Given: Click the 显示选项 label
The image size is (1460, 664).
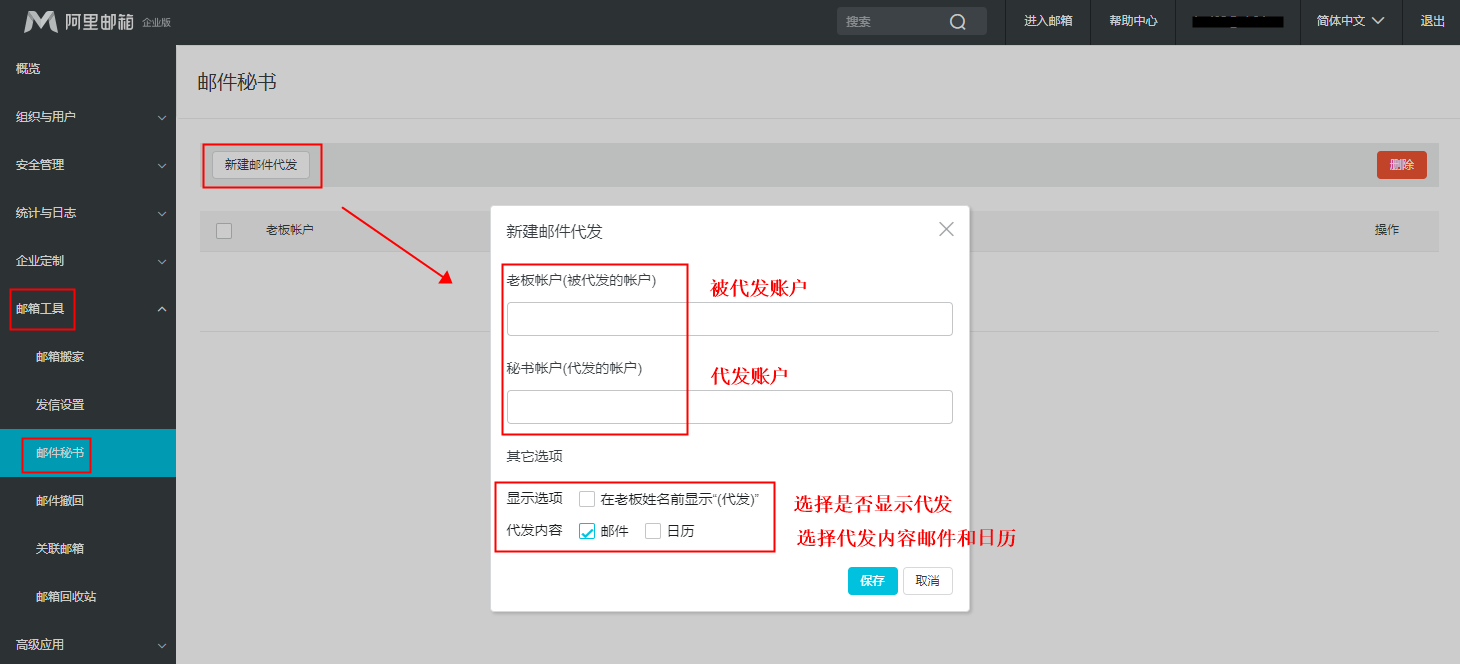Looking at the screenshot, I should pos(535,499).
